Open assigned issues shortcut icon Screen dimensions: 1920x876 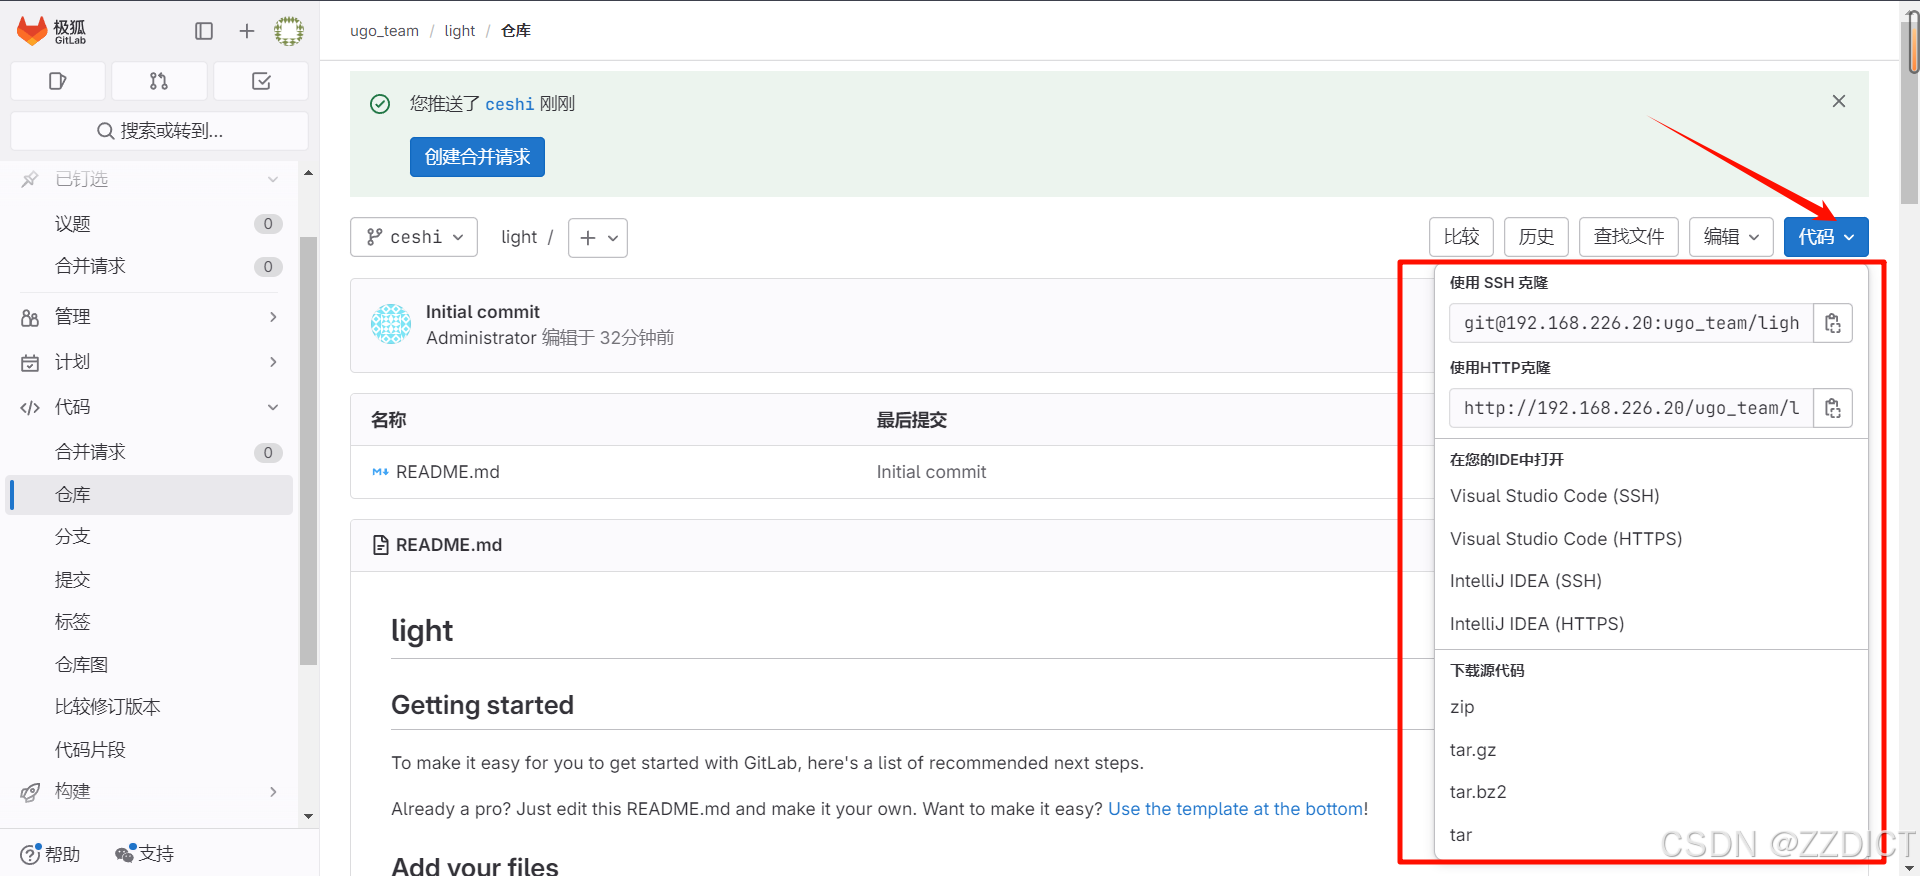click(x=58, y=81)
